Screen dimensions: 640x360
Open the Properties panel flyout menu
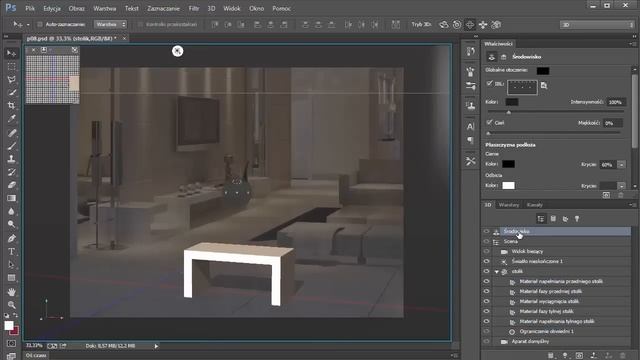pyautogui.click(x=632, y=44)
